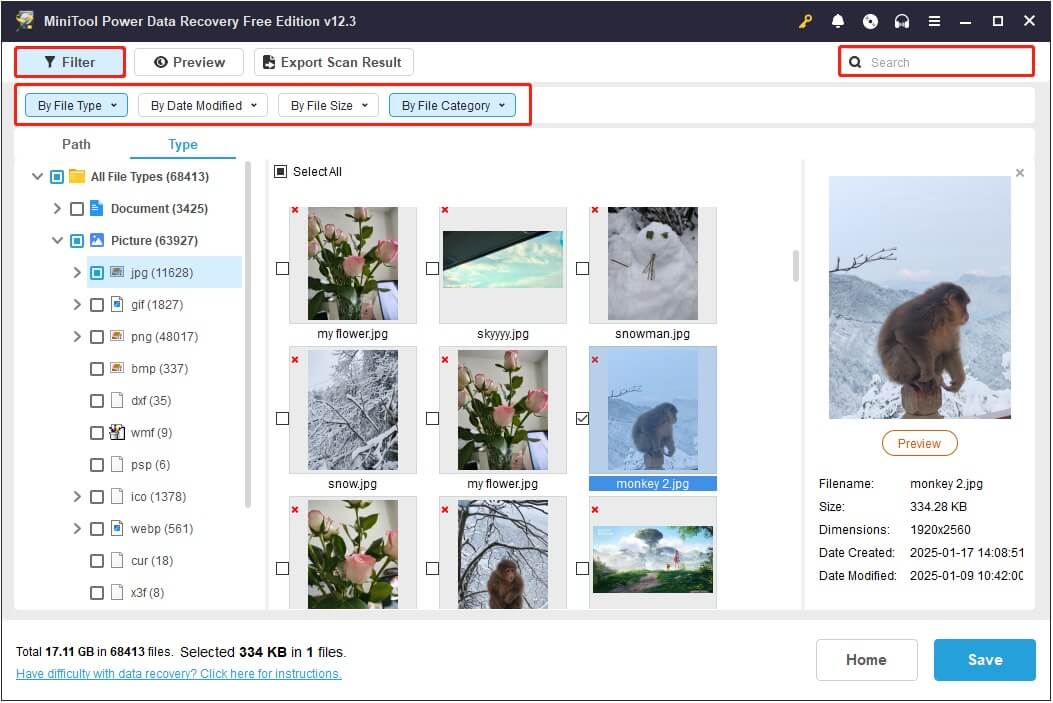
Task: Select the ico (1378) tree item
Action: [x=158, y=497]
